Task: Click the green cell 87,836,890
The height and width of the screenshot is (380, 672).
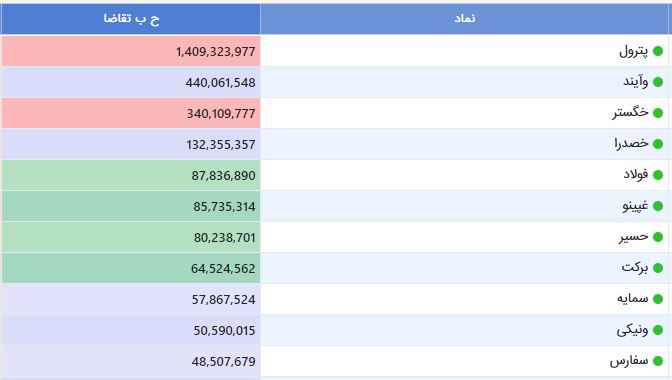Action: (x=131, y=175)
